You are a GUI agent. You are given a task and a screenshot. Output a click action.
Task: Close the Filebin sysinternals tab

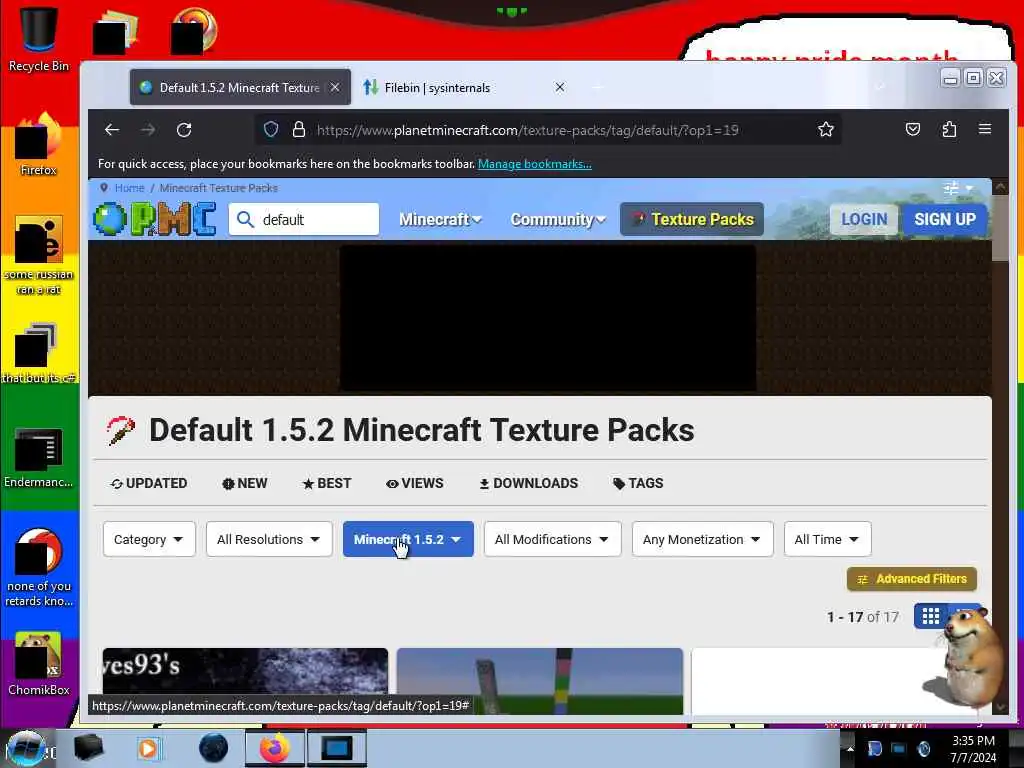pyautogui.click(x=560, y=87)
